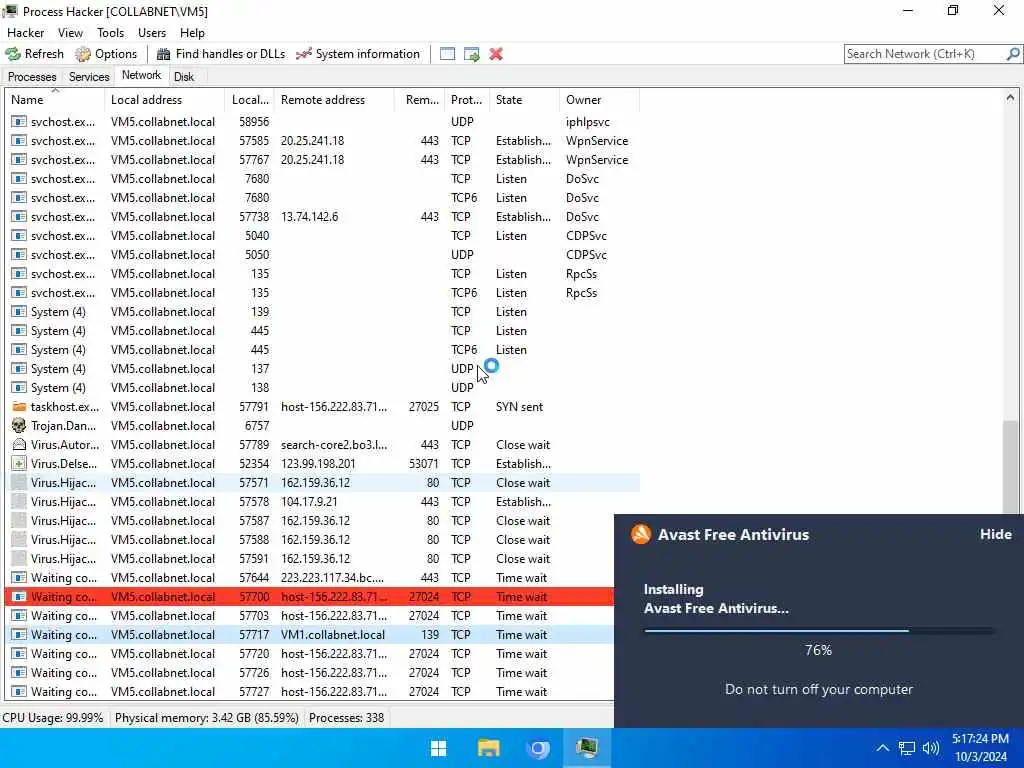Click the find window toolbar icon
Screen dimensions: 1024x768
pos(447,54)
